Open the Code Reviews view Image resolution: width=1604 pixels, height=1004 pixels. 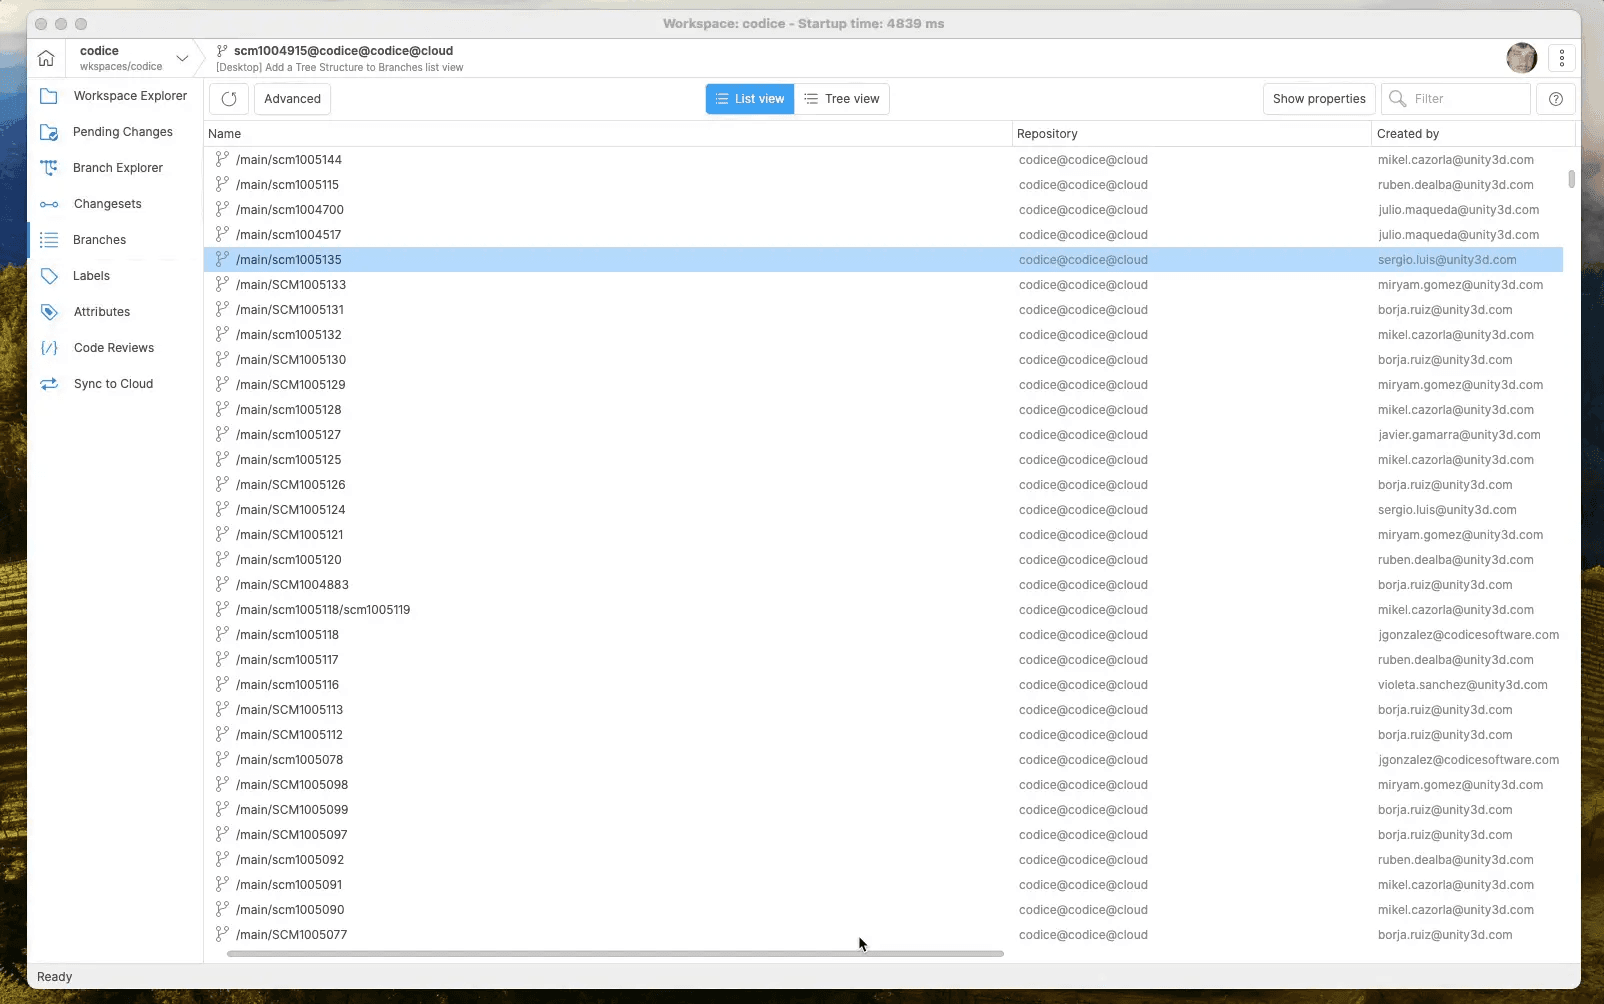point(113,348)
